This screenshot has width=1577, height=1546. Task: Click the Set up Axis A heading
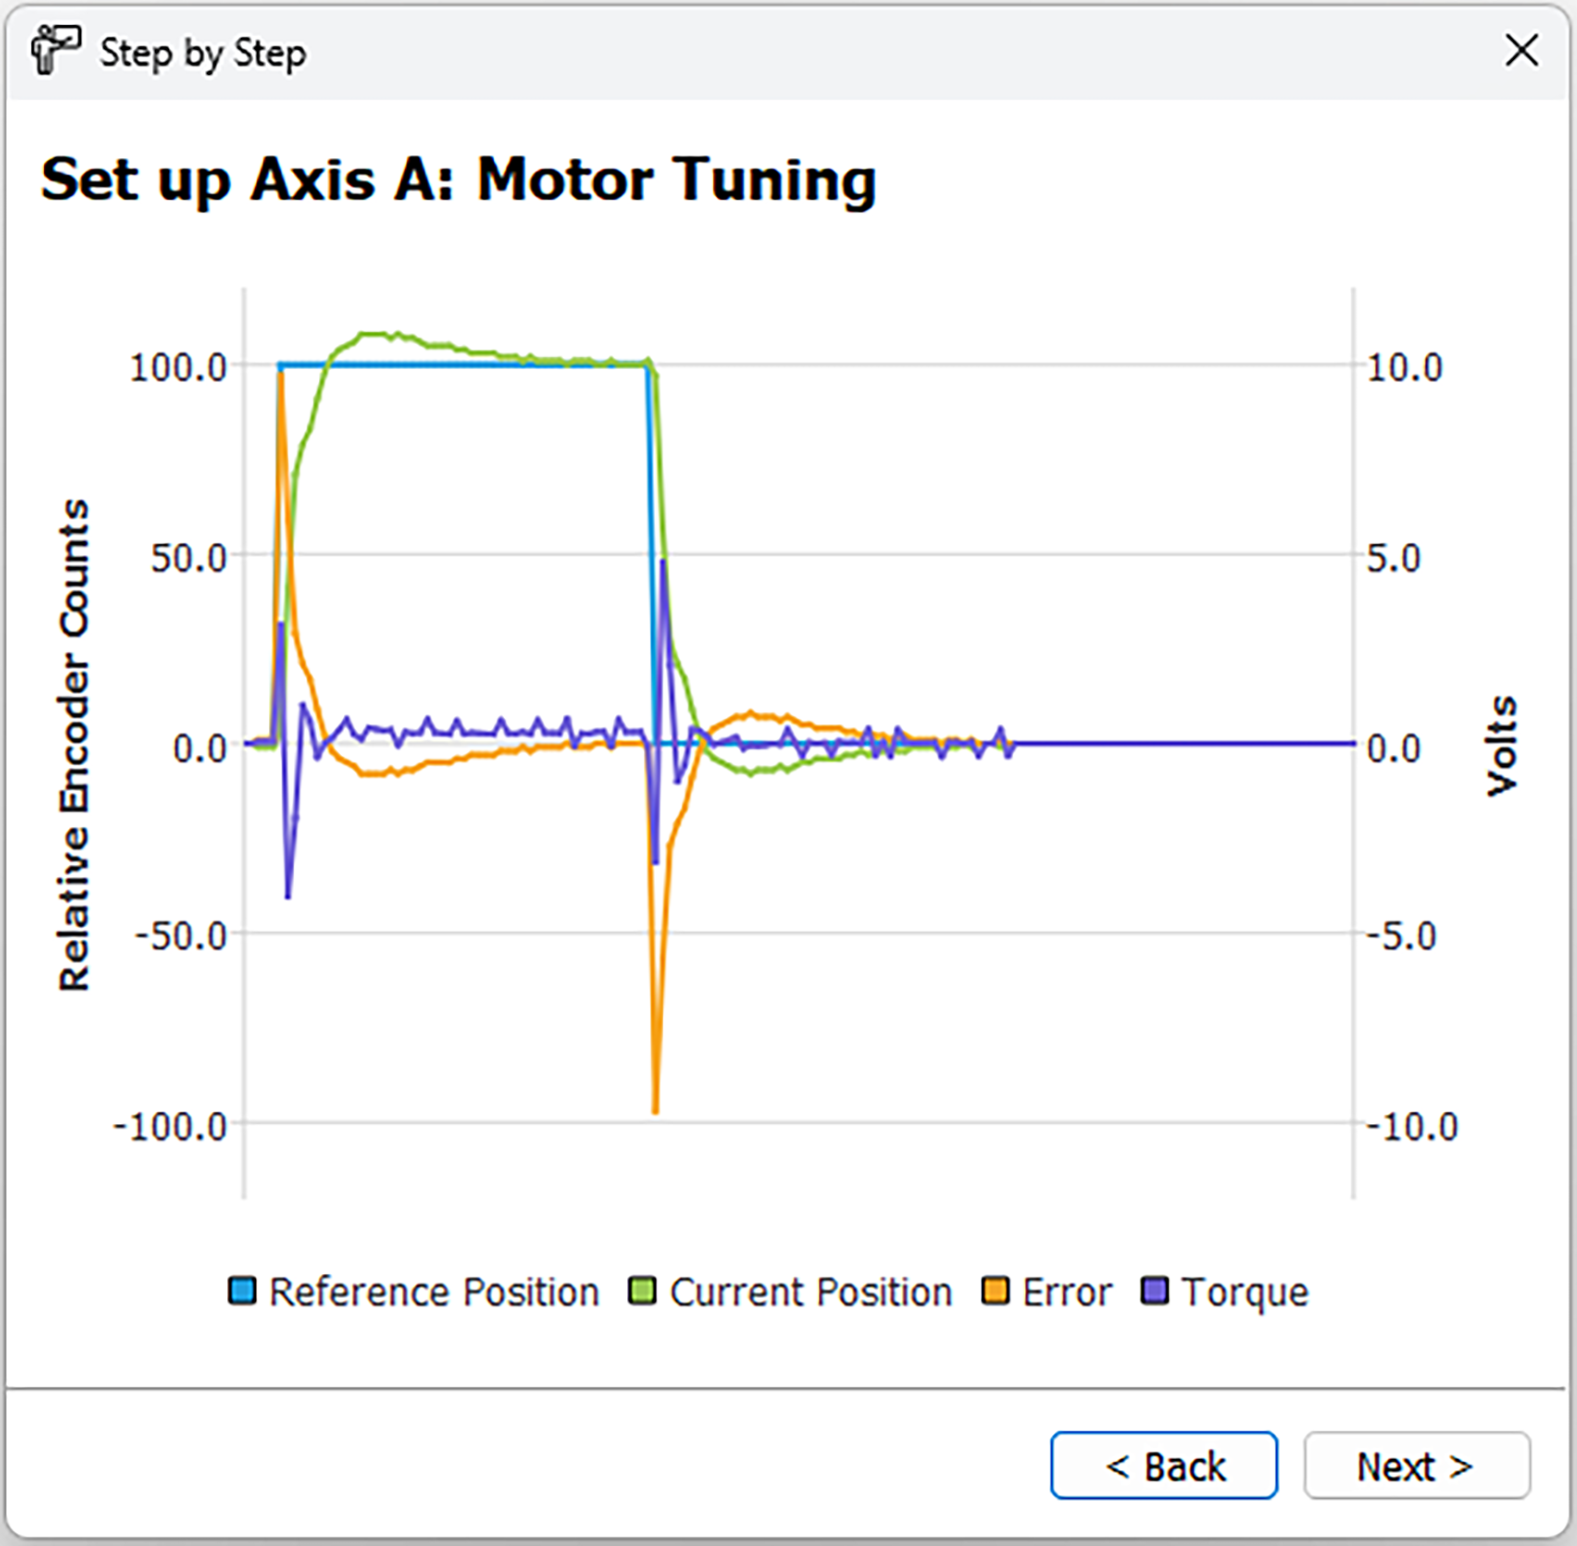458,180
